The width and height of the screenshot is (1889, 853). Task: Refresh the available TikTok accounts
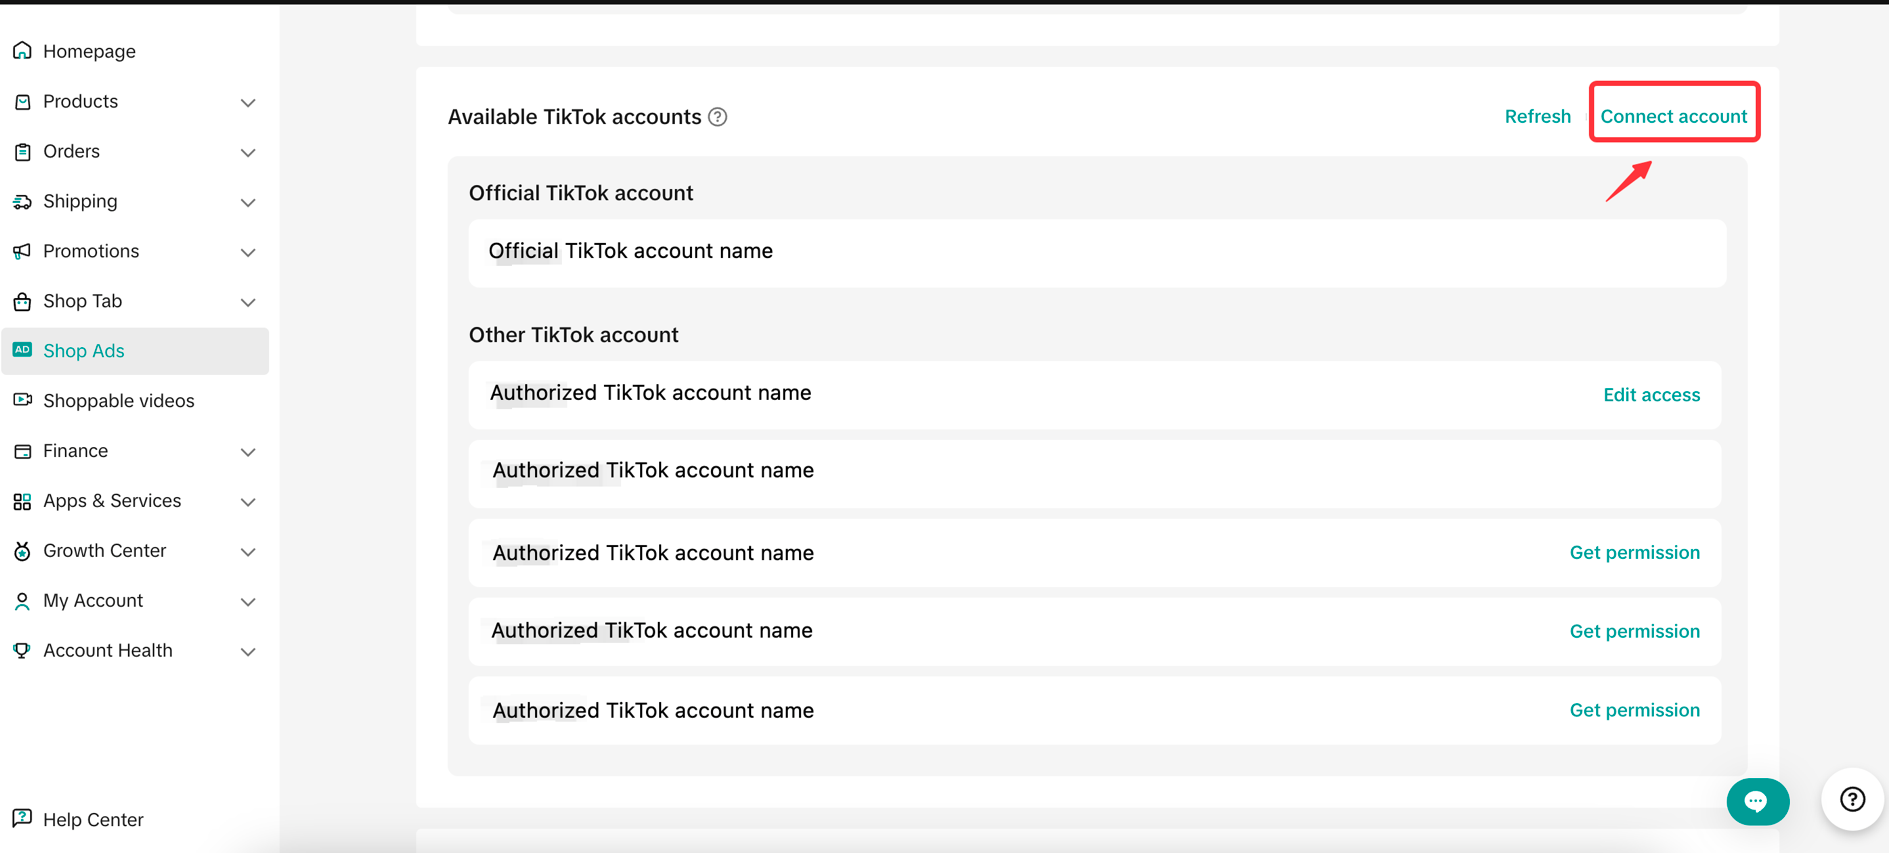point(1537,116)
